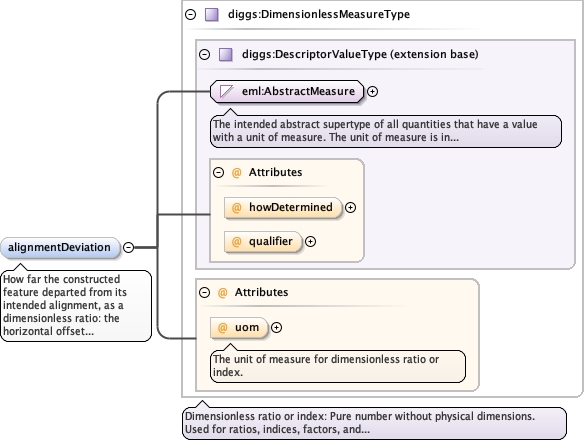585x443 pixels.
Task: Select the eml:AbstractMeasure node
Action: 287,91
